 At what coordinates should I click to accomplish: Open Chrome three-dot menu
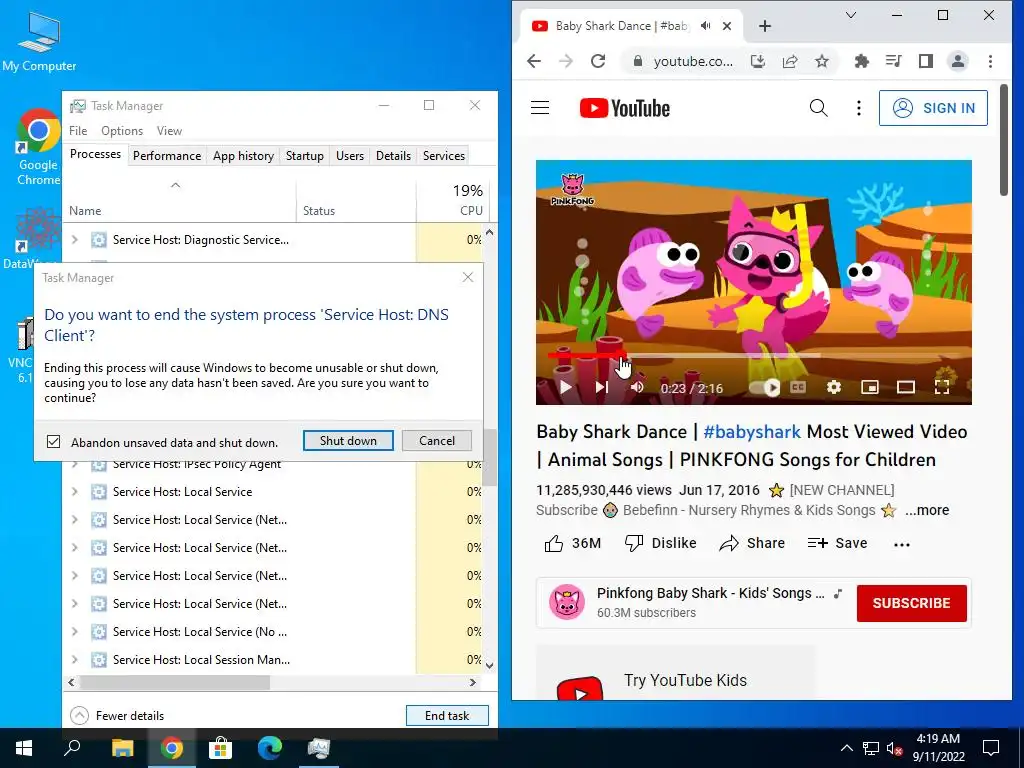[991, 61]
